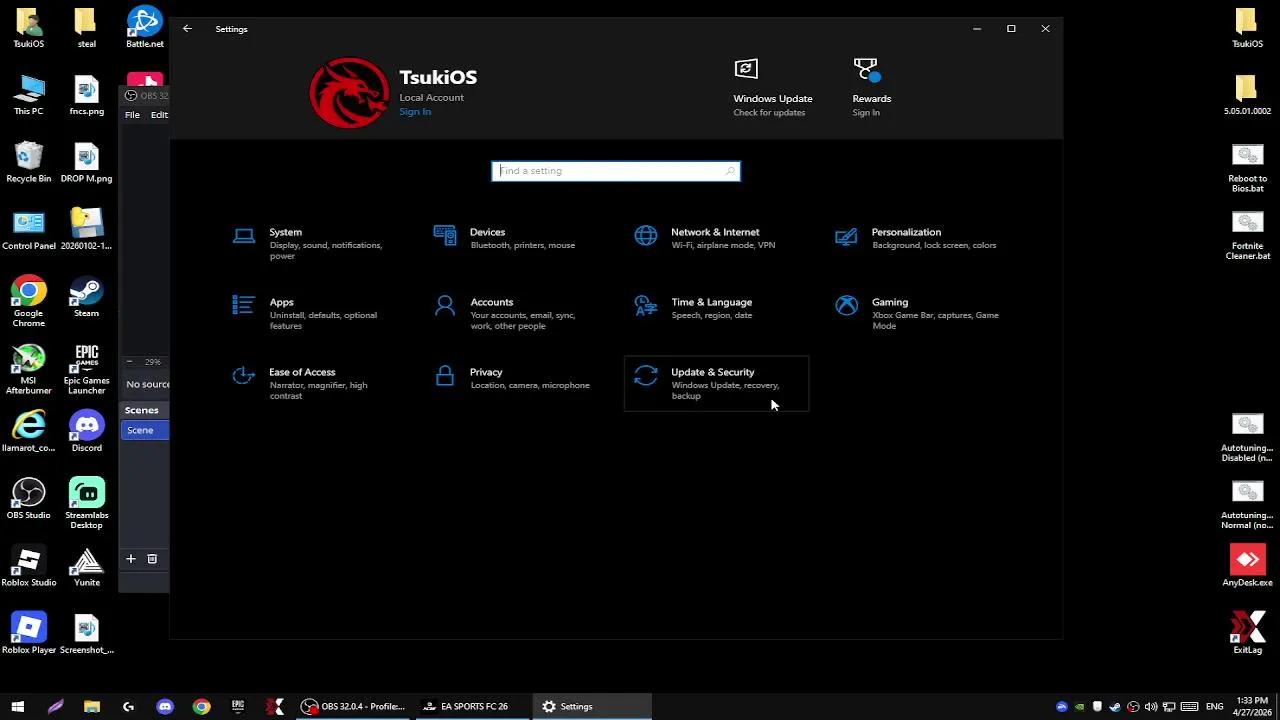Click the Battle.net desktop icon

(x=144, y=27)
